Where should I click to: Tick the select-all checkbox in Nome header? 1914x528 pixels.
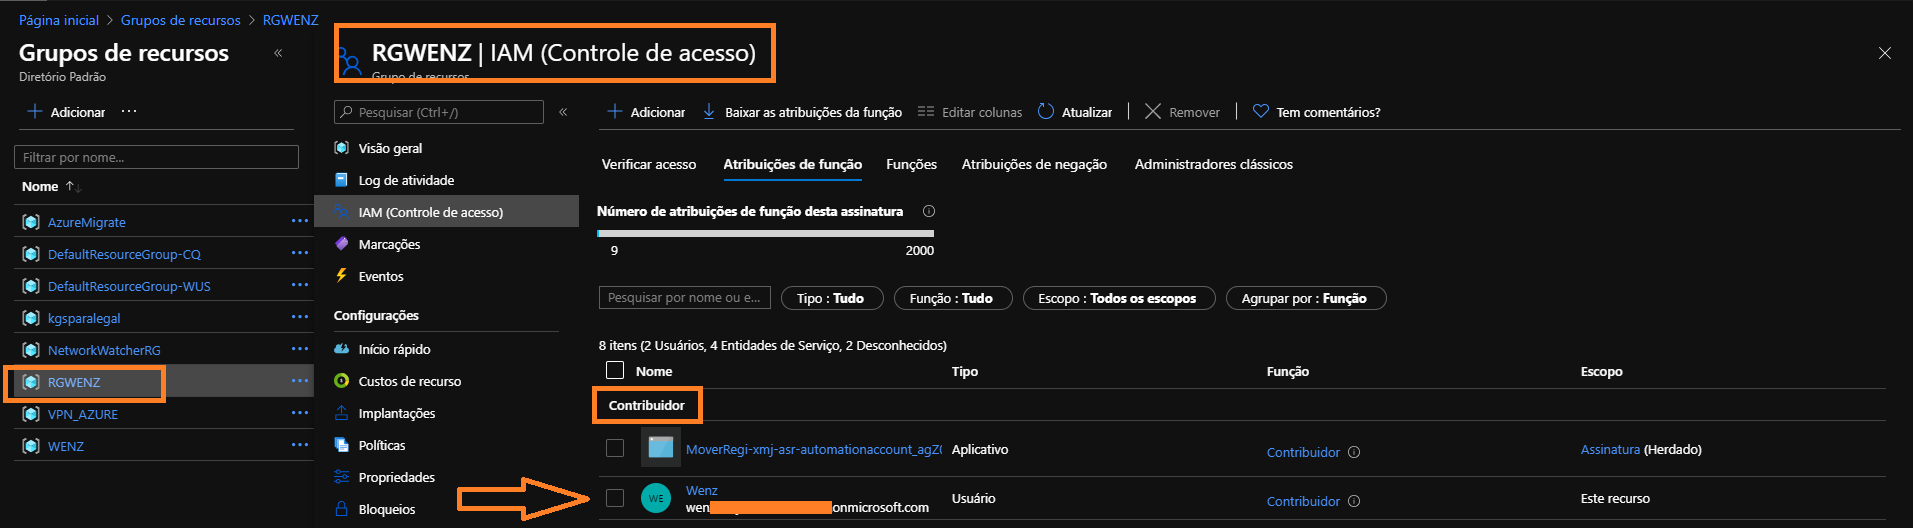(x=615, y=370)
